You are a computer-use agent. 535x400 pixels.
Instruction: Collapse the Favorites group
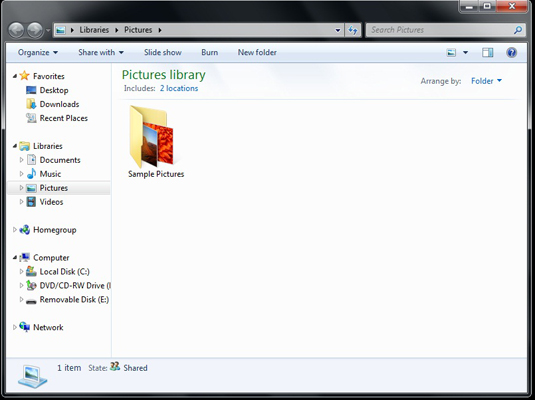click(x=15, y=76)
